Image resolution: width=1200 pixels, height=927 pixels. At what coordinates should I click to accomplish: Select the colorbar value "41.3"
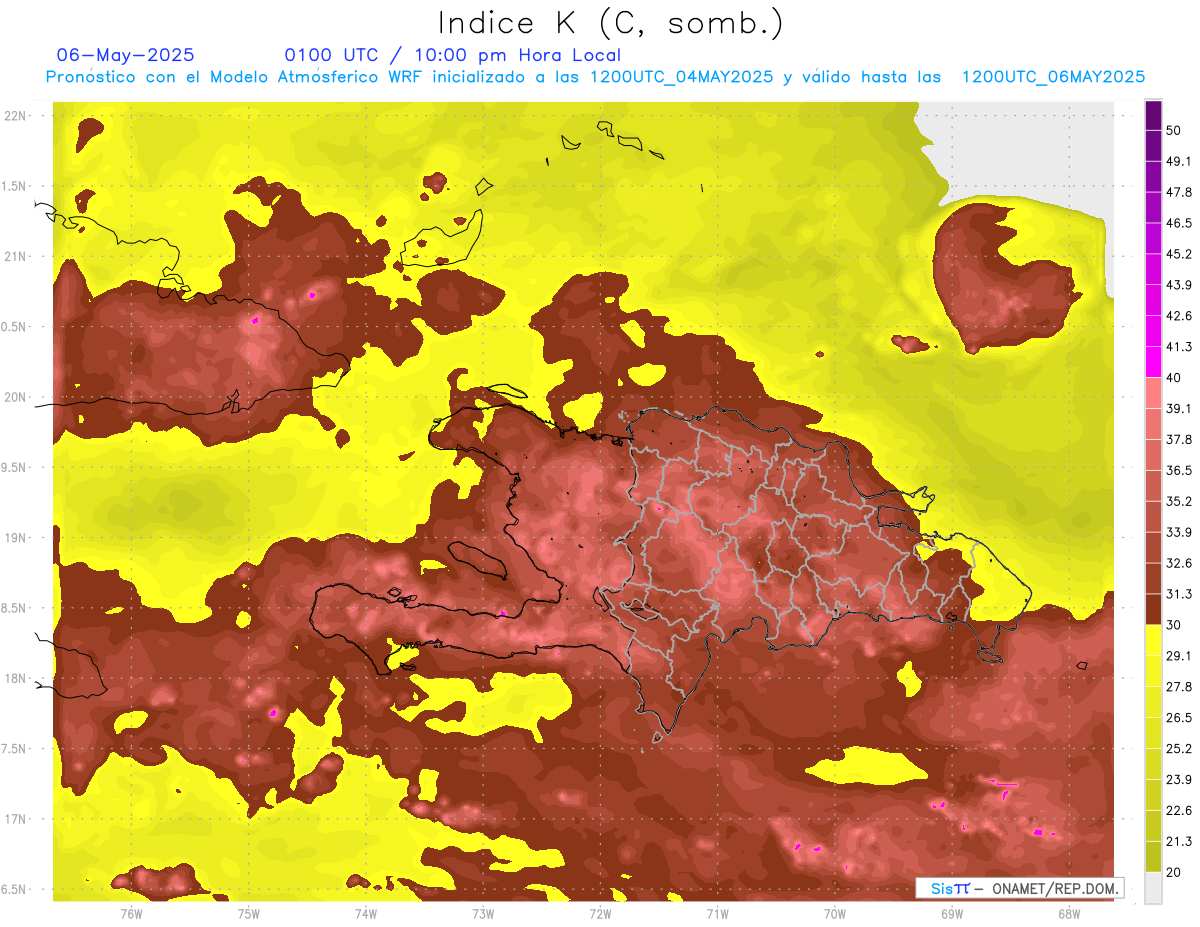pyautogui.click(x=1179, y=348)
